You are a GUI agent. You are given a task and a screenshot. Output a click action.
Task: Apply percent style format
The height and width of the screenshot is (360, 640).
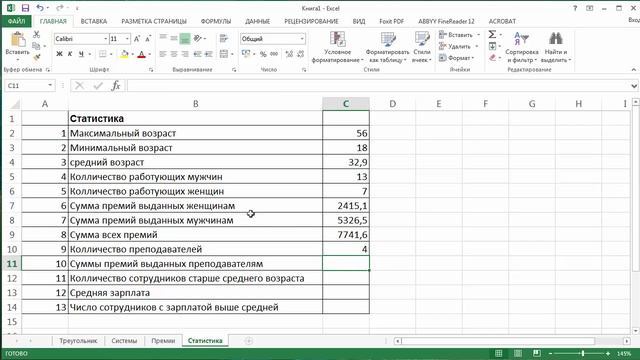(x=263, y=54)
